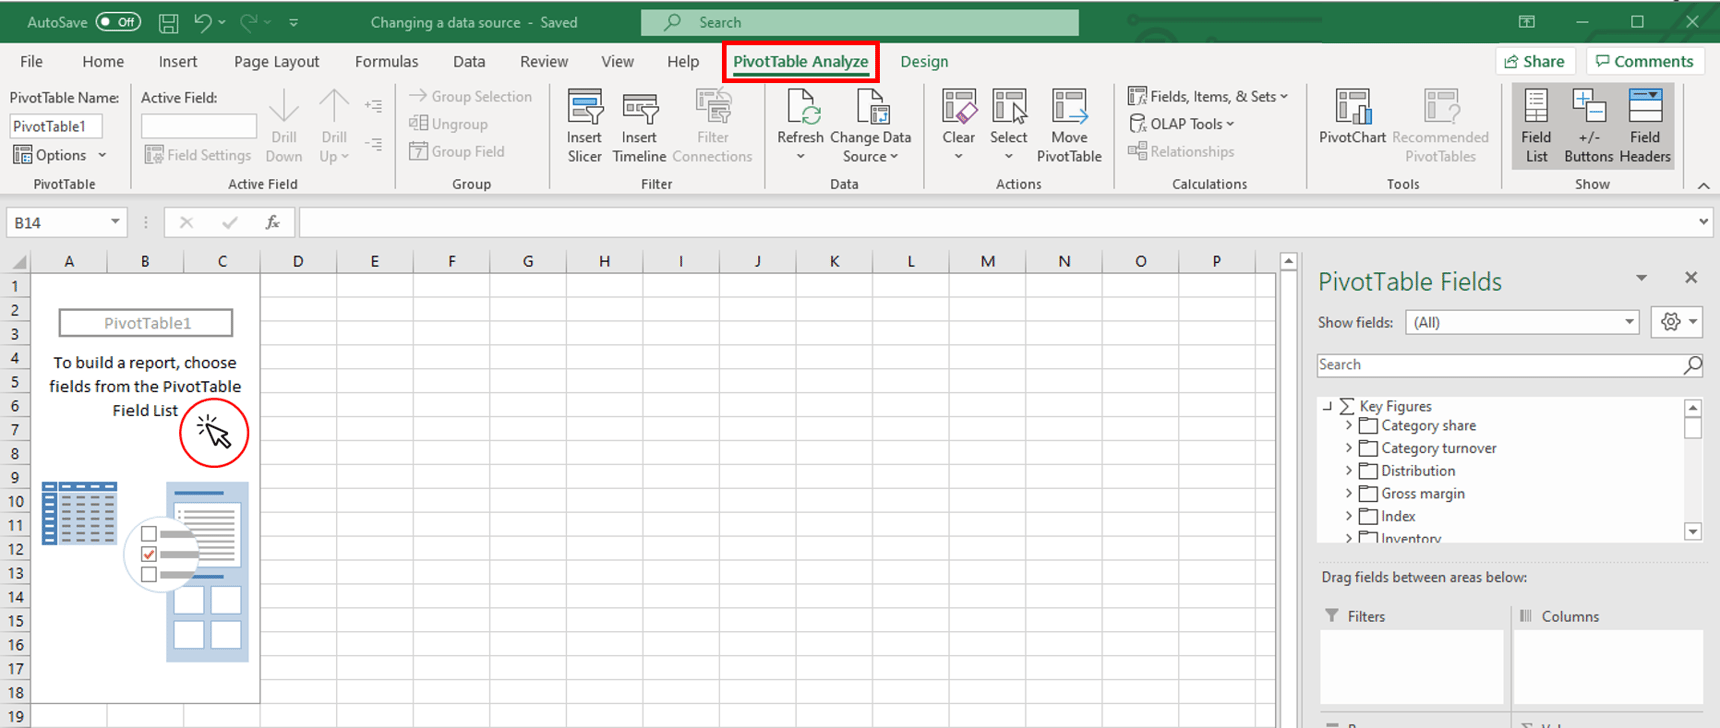The width and height of the screenshot is (1720, 728).
Task: Toggle the Field List pane button
Action: (x=1536, y=126)
